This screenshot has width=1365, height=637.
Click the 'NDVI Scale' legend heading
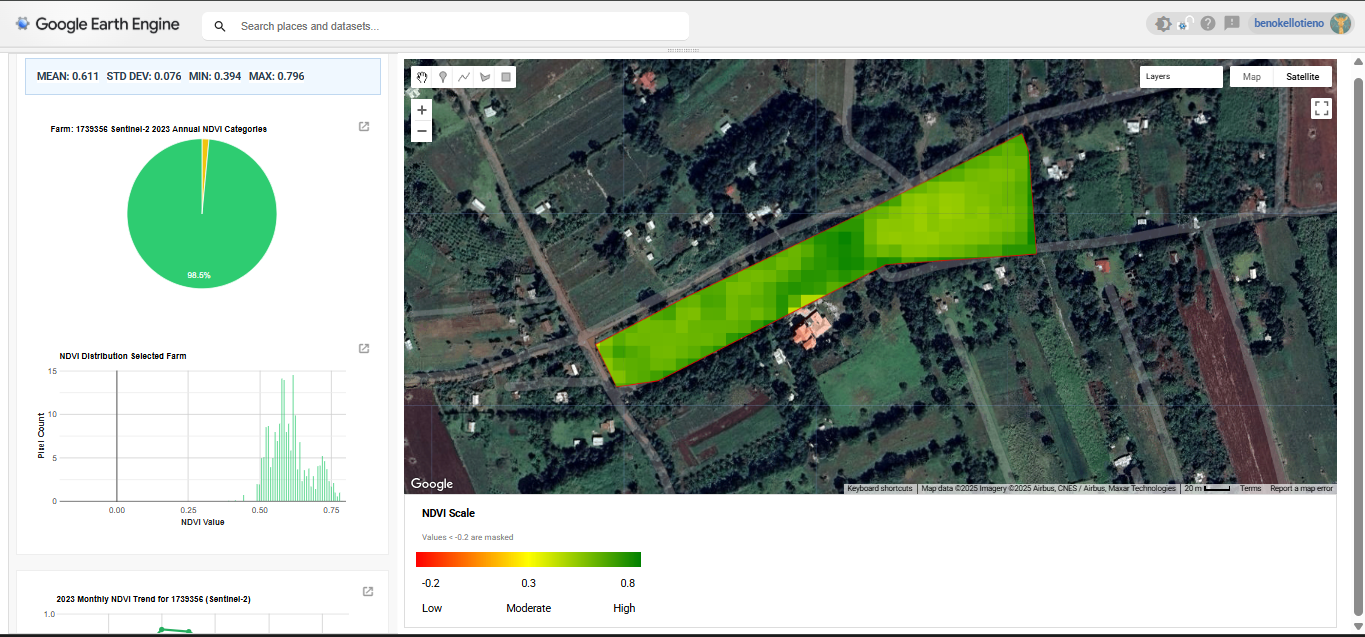point(448,513)
